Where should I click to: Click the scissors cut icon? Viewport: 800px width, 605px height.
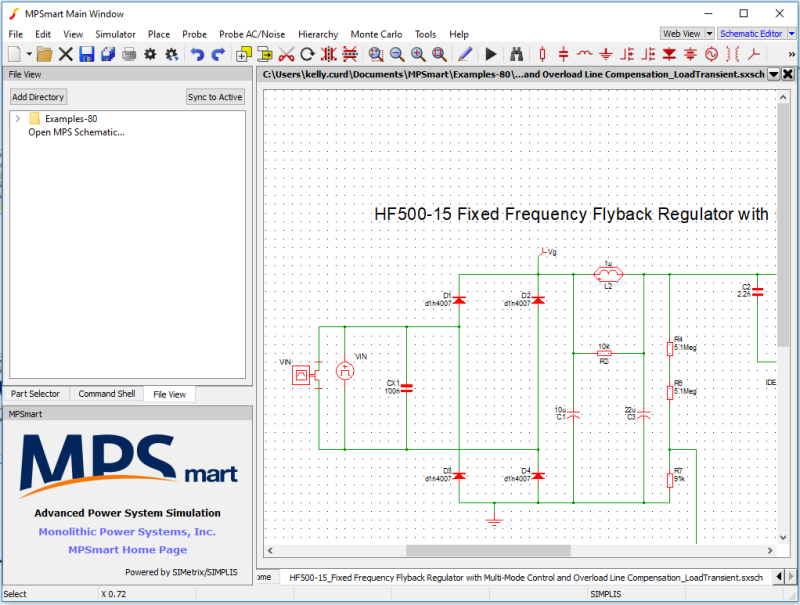[x=286, y=54]
